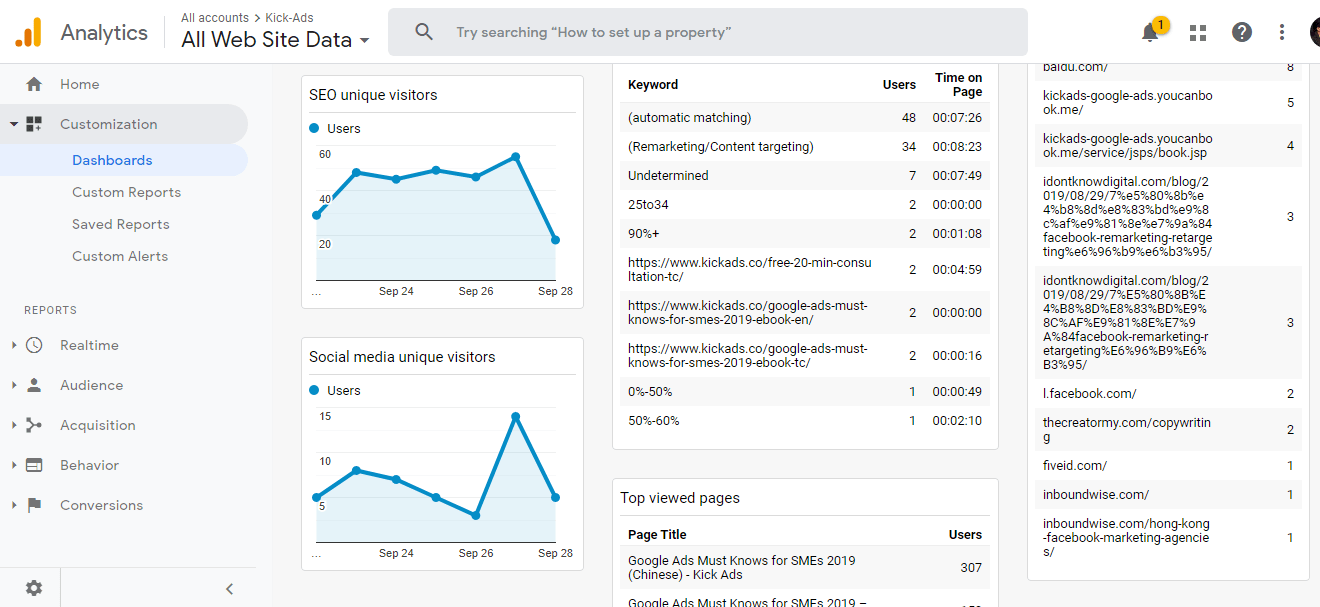Open the All Web Site Data view selector

(275, 40)
